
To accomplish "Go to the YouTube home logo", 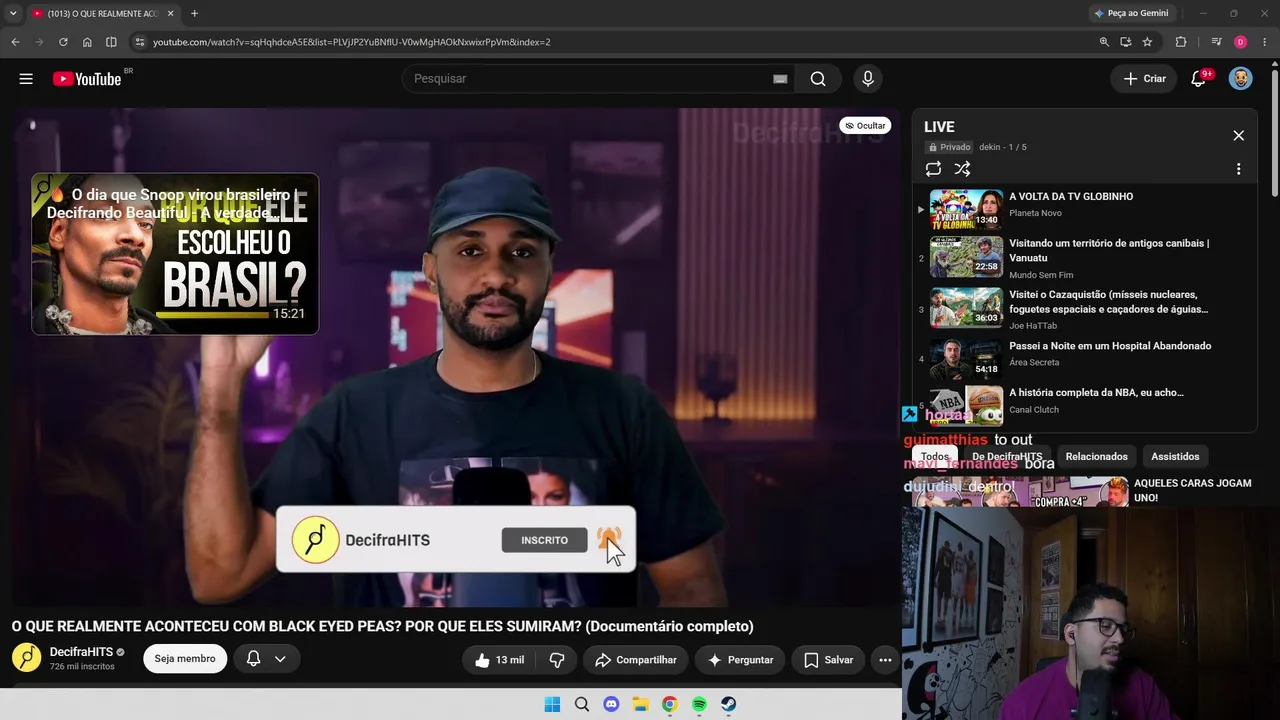I will [x=87, y=79].
